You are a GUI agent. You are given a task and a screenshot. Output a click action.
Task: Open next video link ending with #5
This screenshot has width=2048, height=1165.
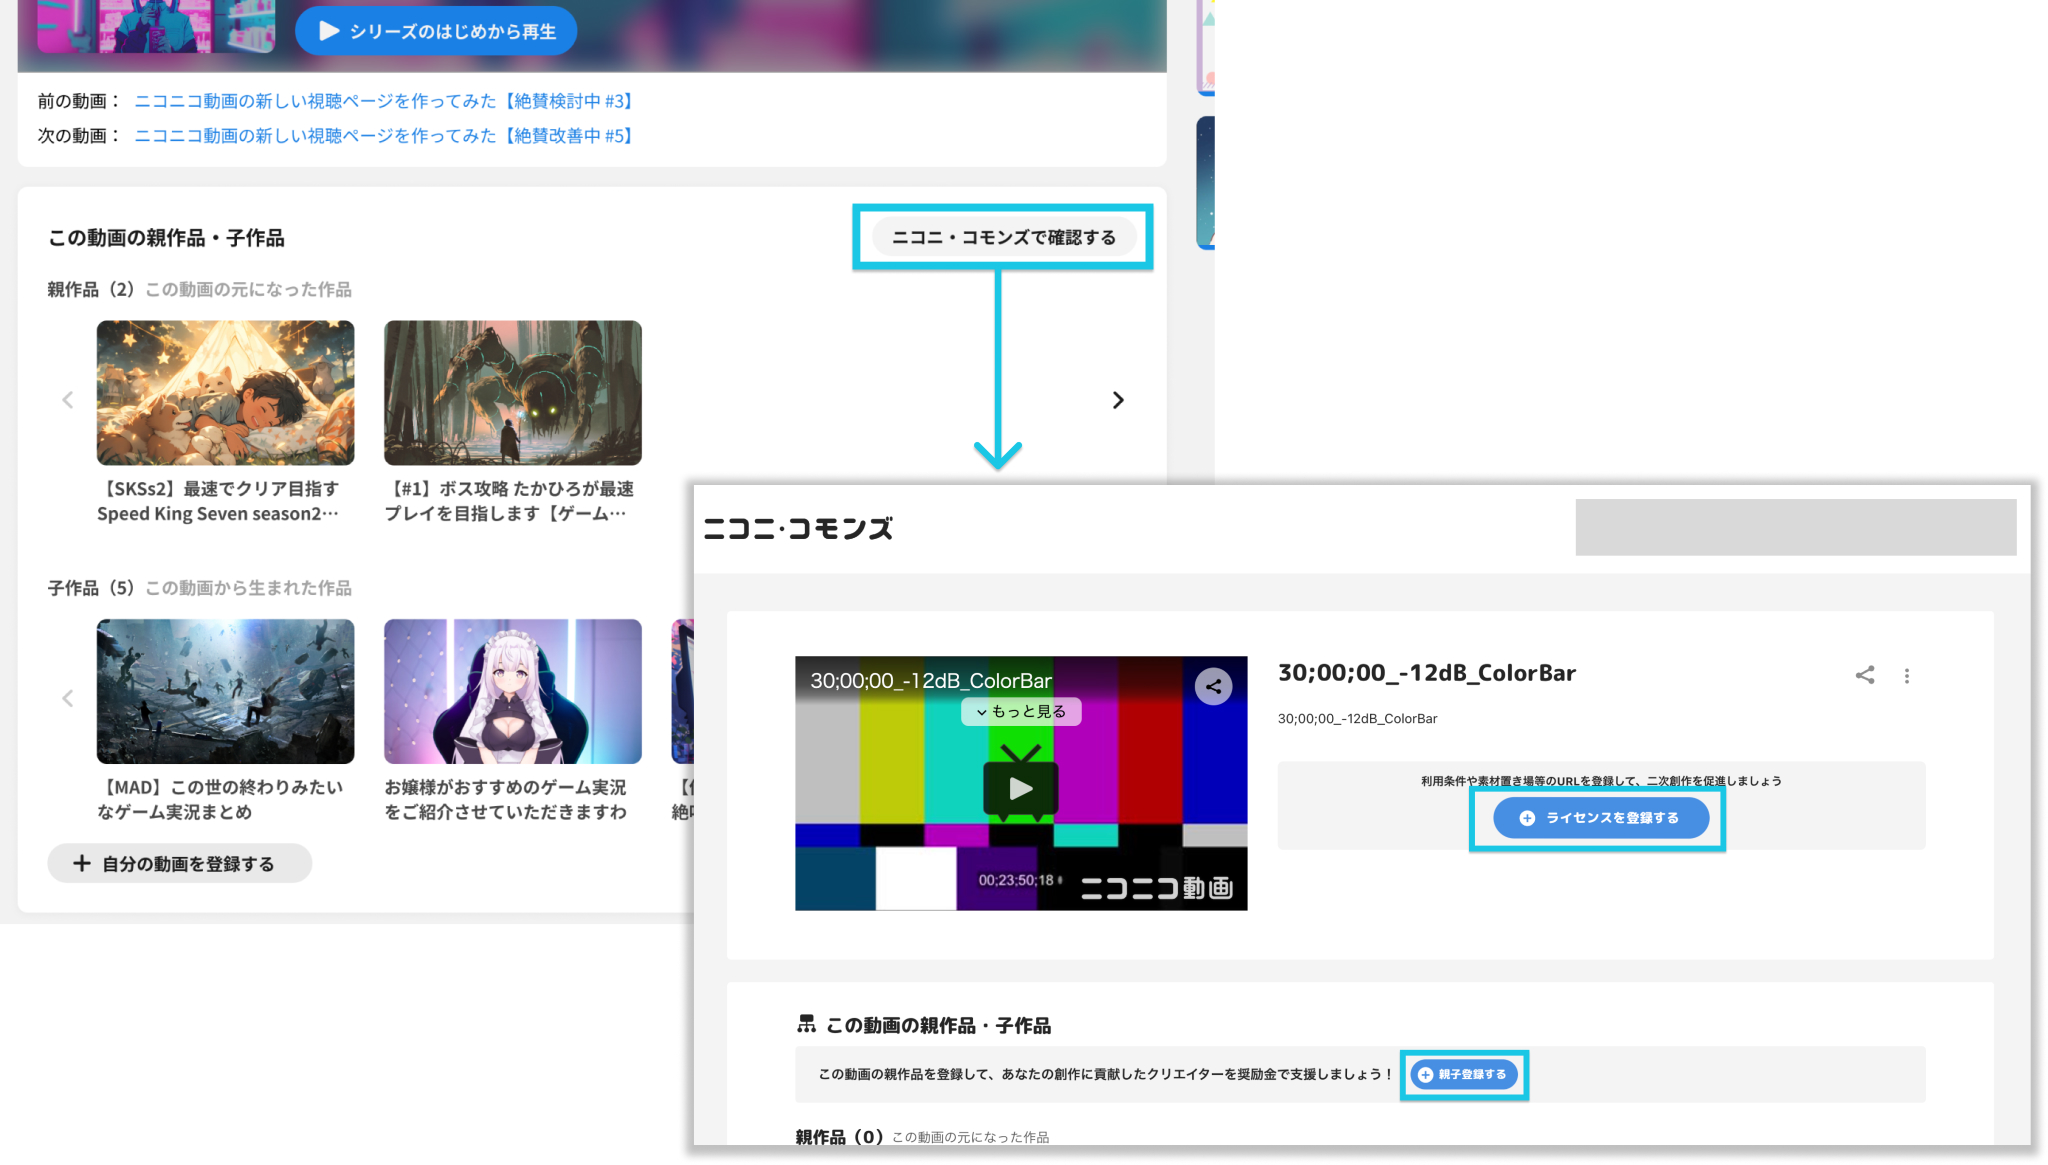point(384,135)
